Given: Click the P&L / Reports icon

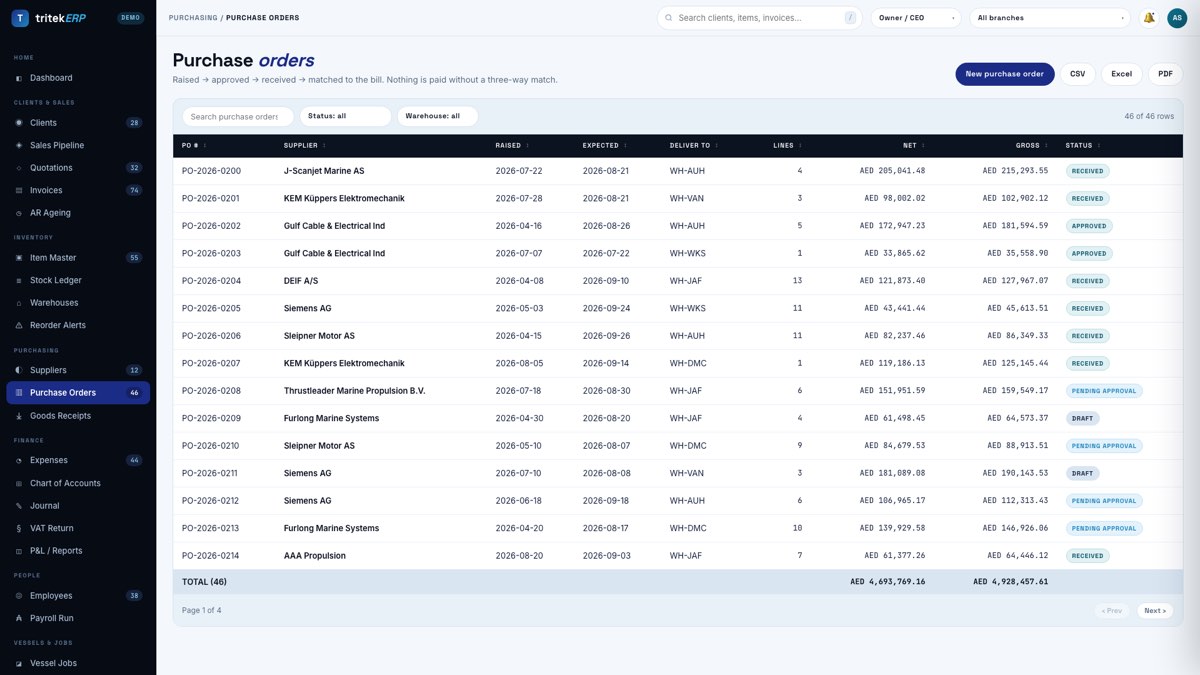Looking at the screenshot, I should pos(19,551).
